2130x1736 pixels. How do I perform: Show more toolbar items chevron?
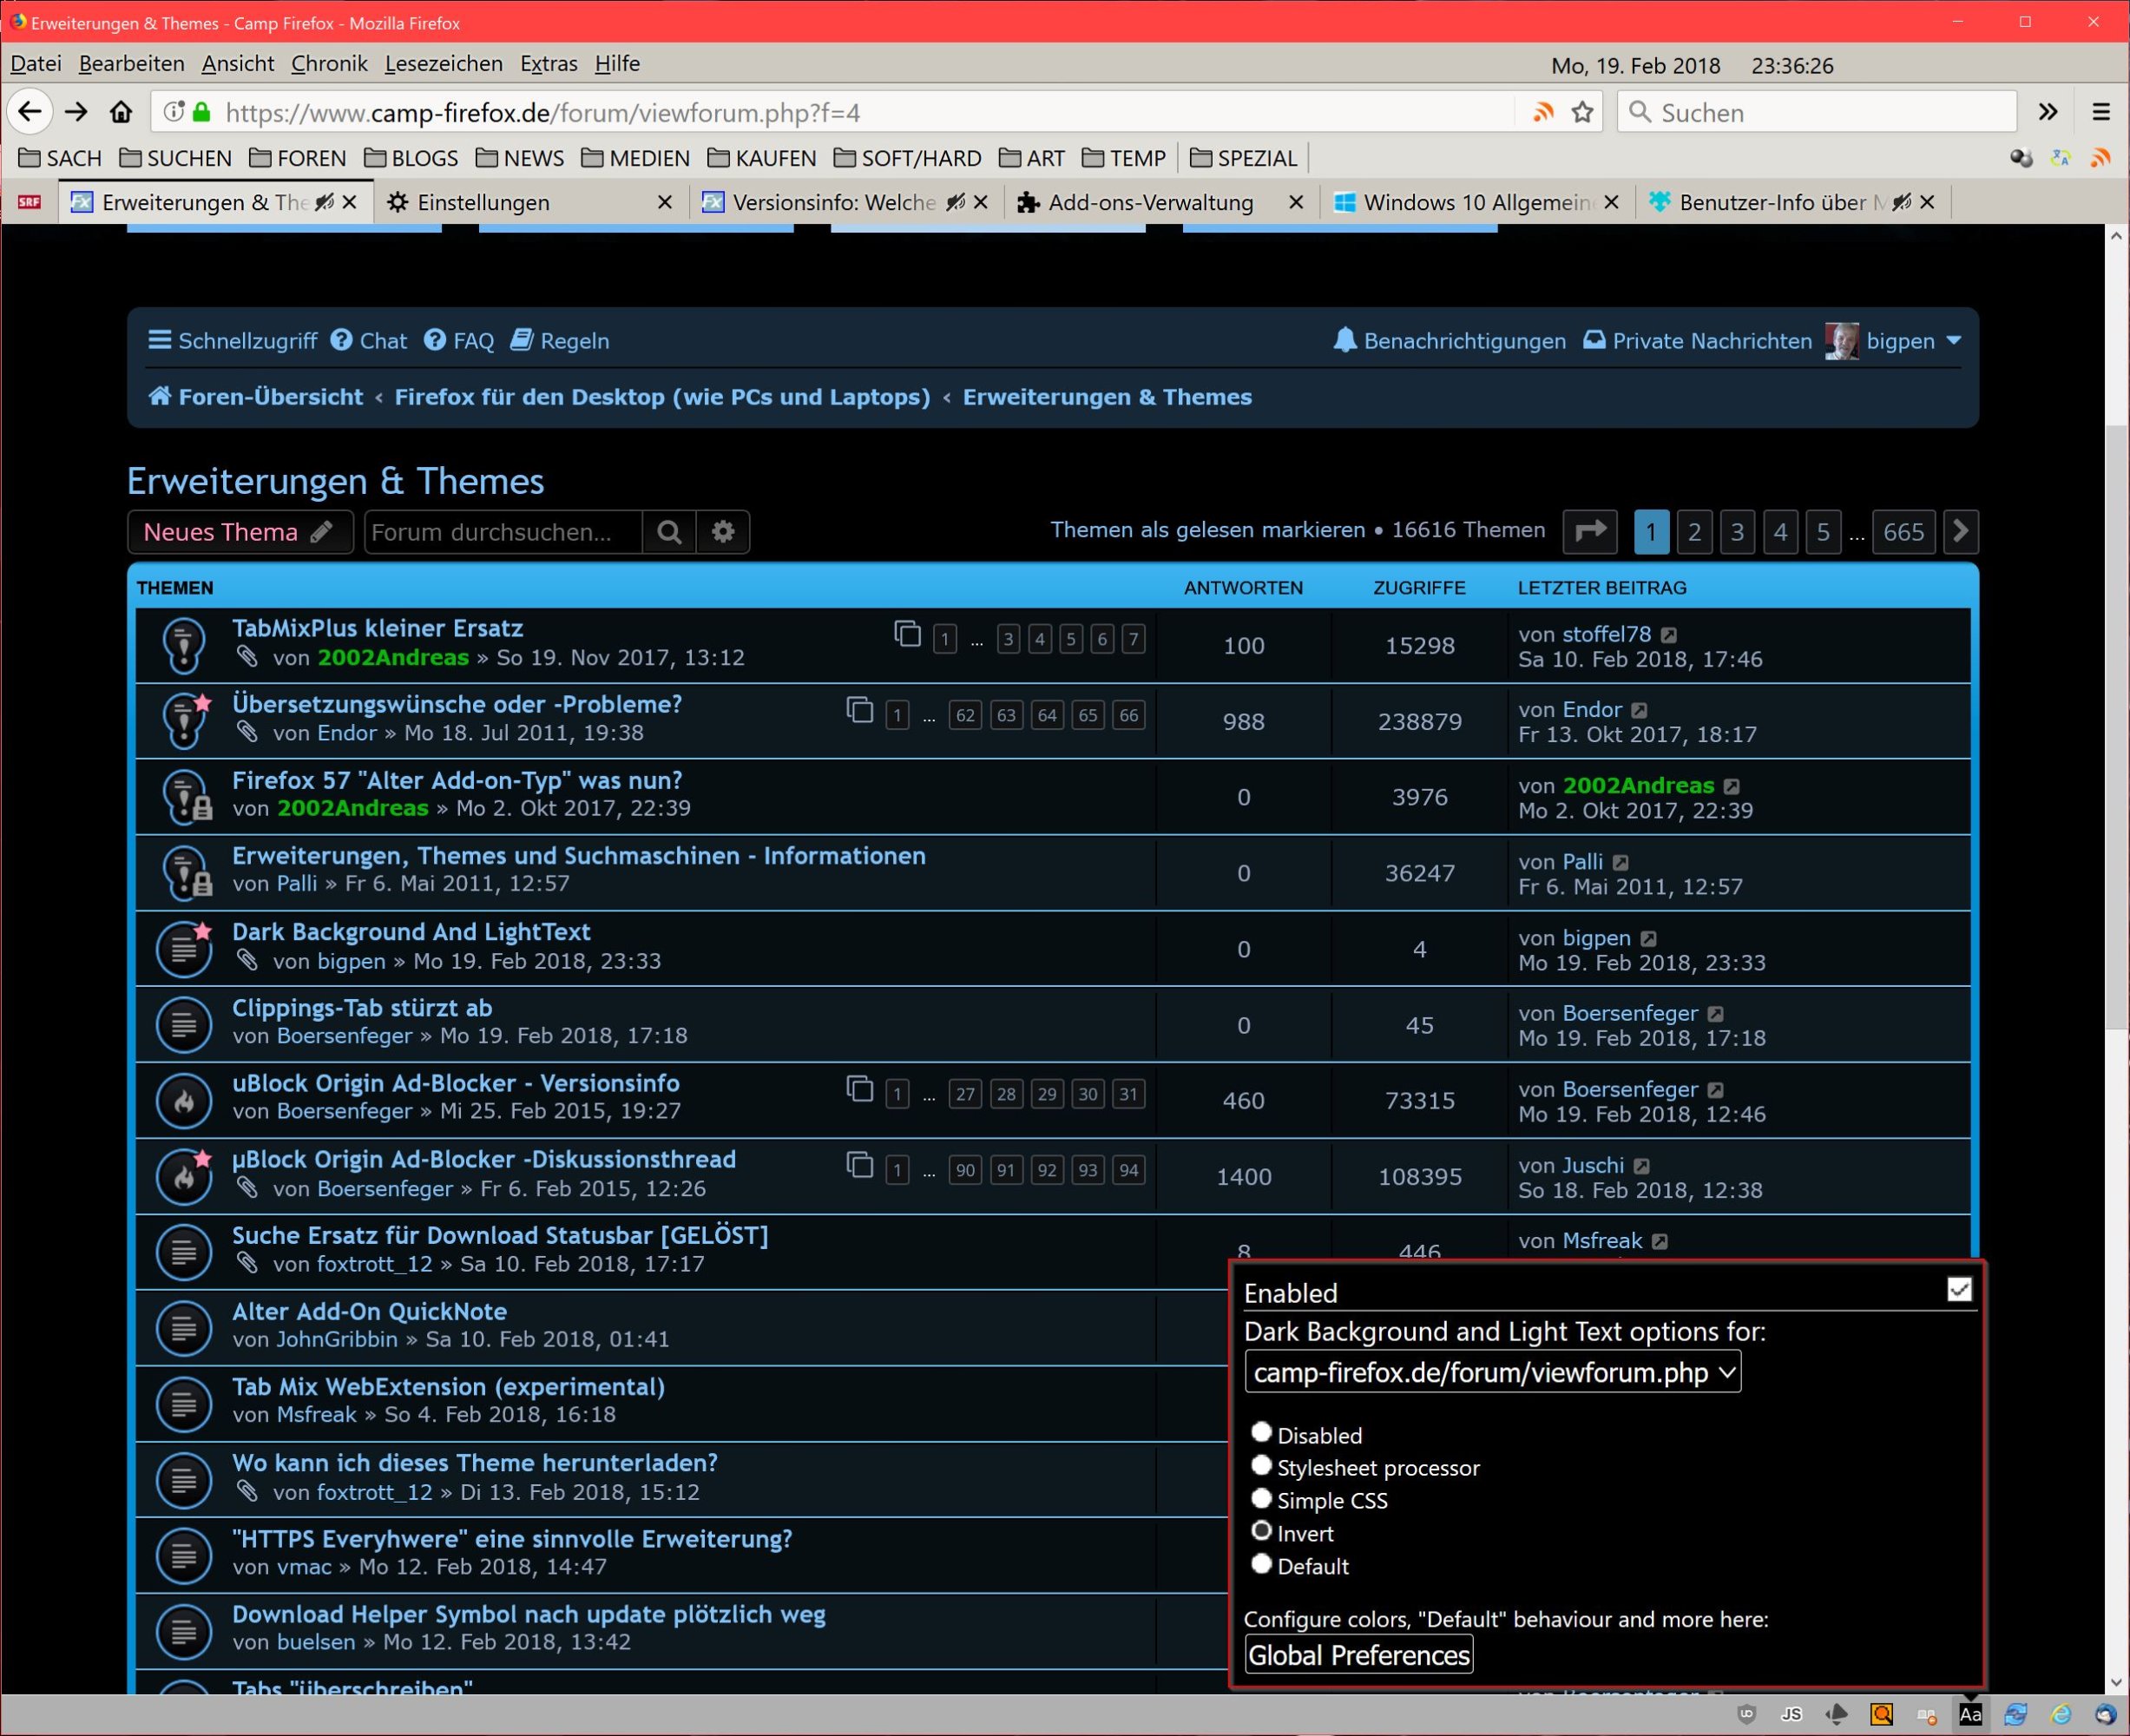(2048, 112)
